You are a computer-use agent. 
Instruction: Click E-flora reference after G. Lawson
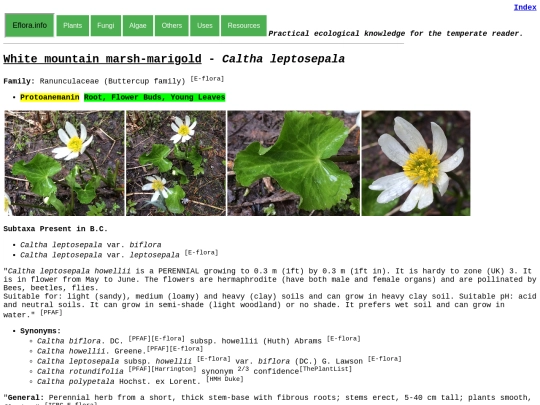(x=385, y=359)
